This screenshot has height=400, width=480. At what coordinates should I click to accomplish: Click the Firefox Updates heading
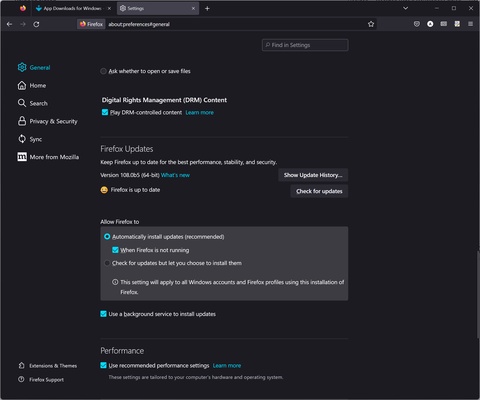[127, 149]
